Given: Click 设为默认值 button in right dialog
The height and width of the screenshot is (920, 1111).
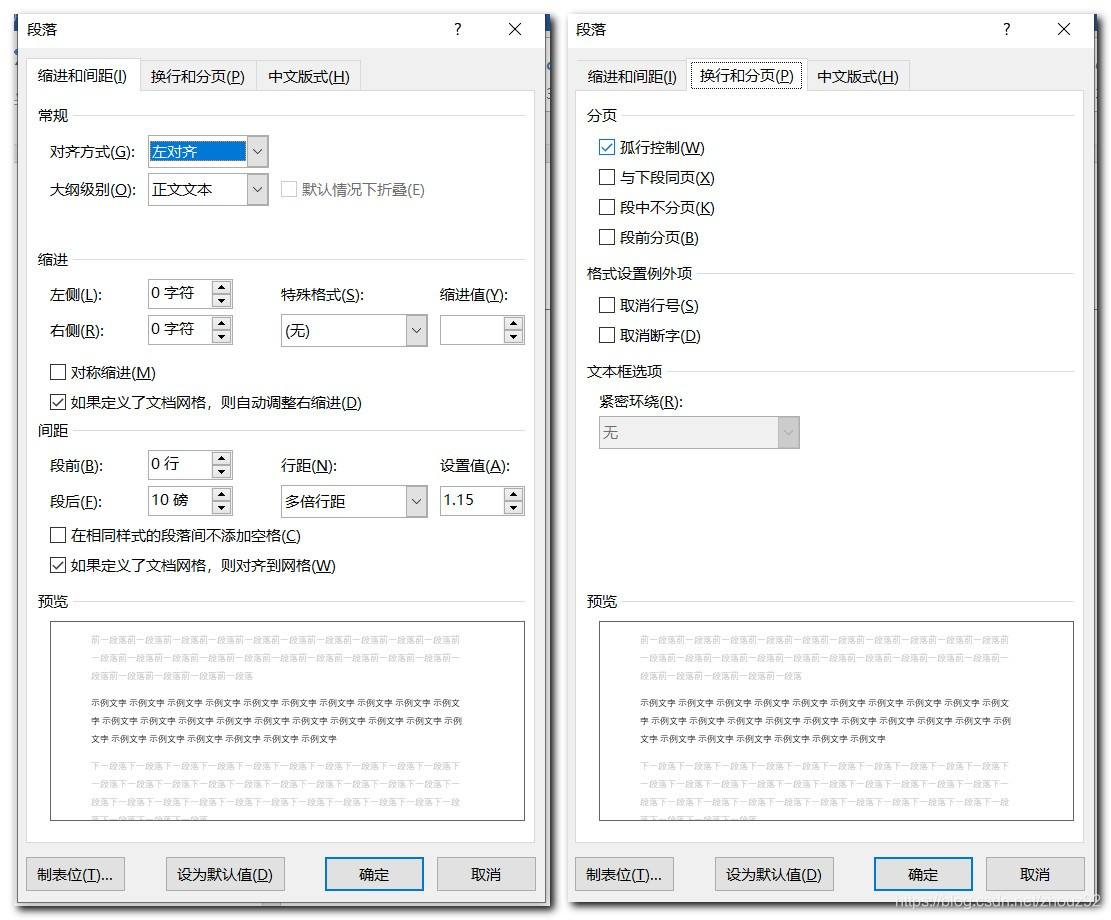Looking at the screenshot, I should (x=774, y=874).
